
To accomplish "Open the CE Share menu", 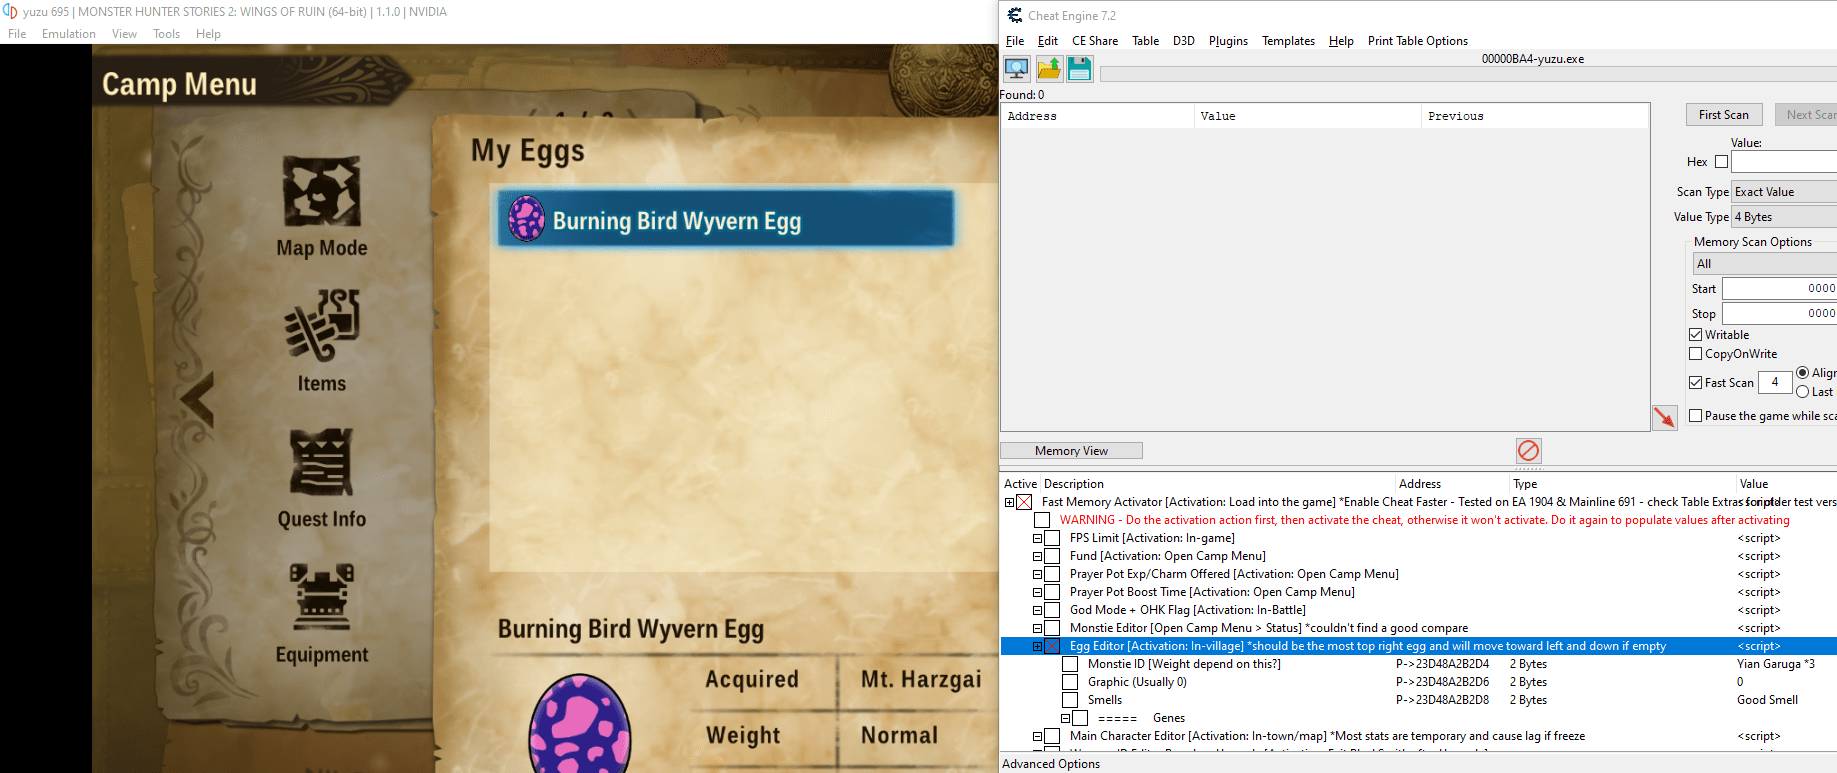I will (x=1095, y=41).
